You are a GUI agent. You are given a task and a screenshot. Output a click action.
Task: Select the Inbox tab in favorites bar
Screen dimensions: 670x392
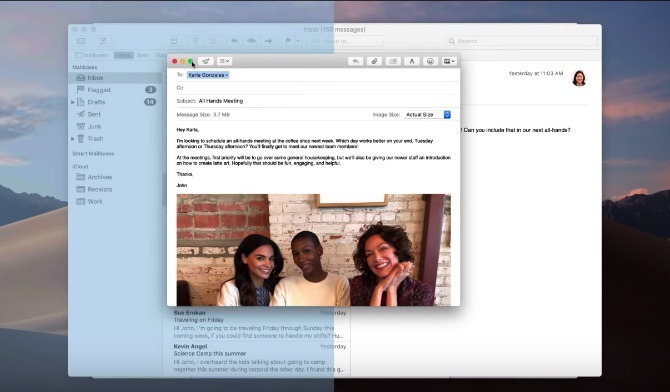tap(123, 55)
